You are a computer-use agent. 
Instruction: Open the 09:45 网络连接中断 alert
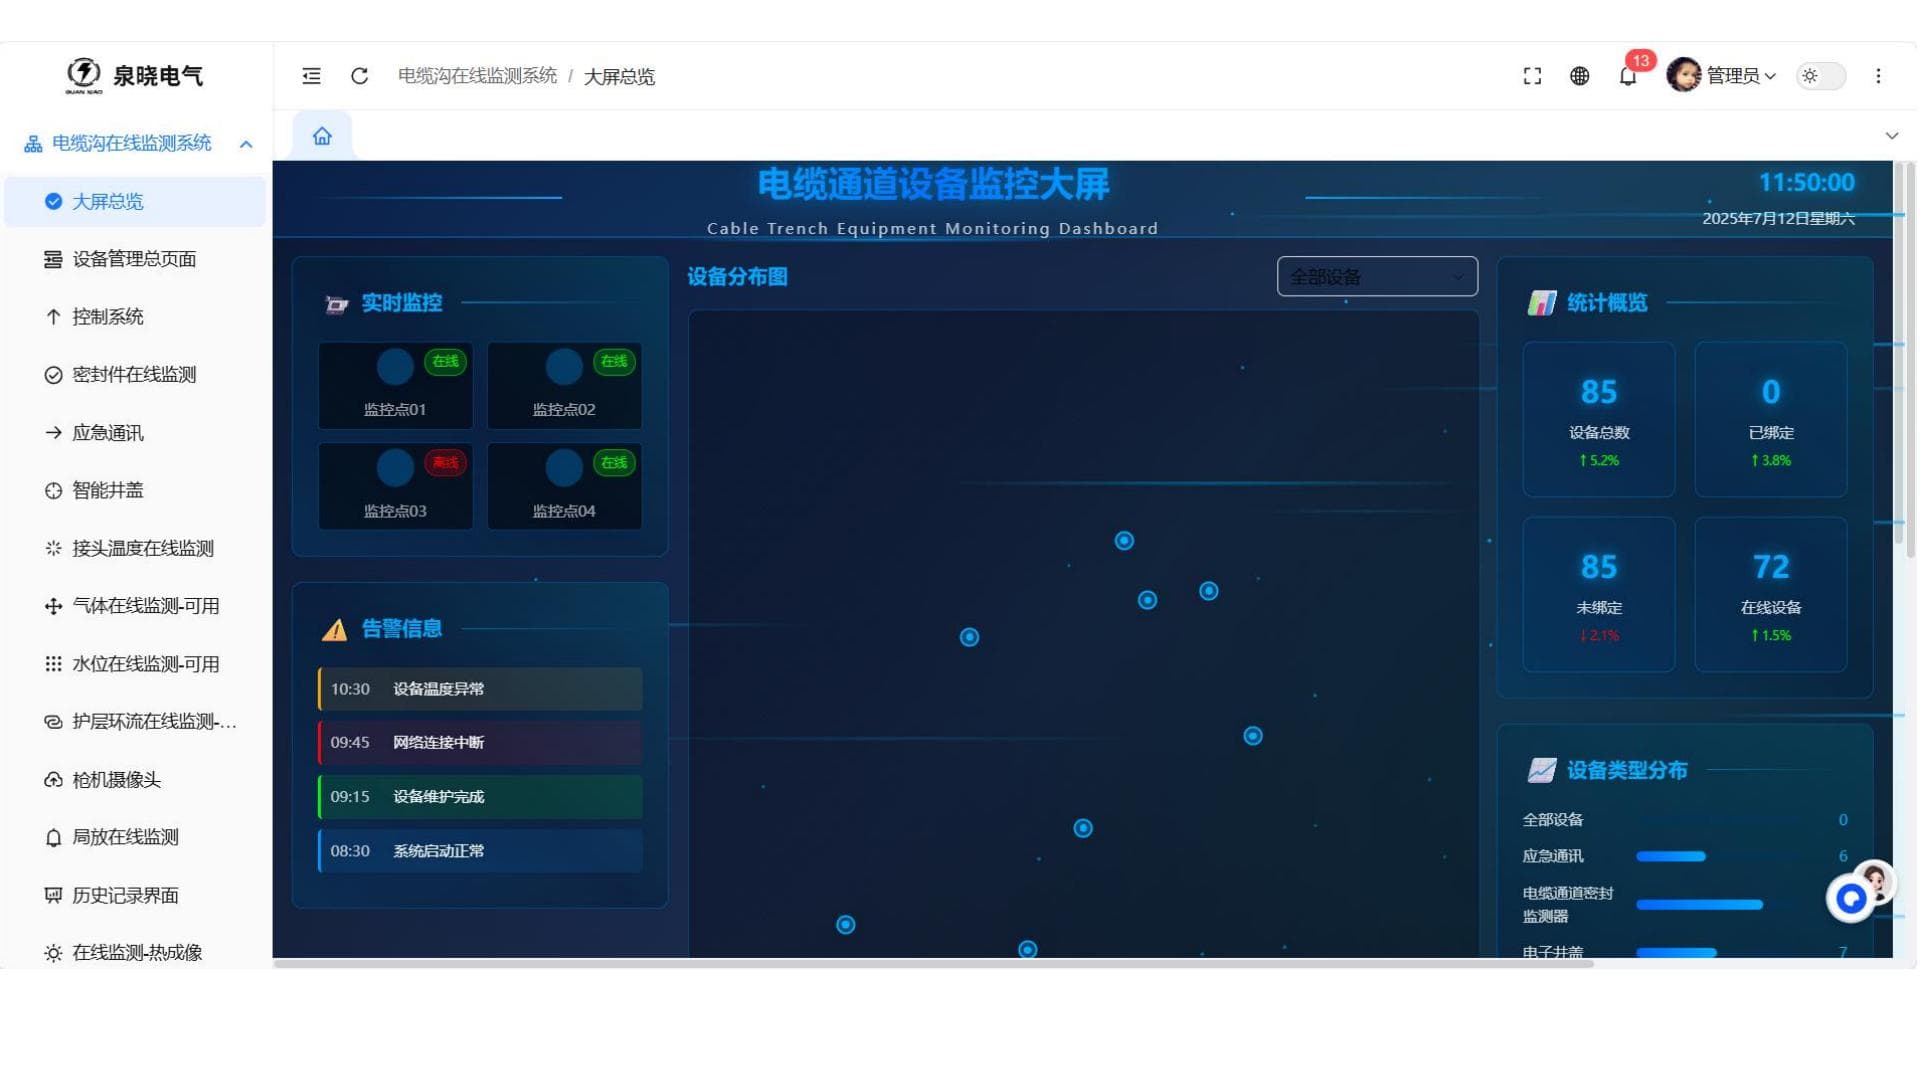coord(480,743)
